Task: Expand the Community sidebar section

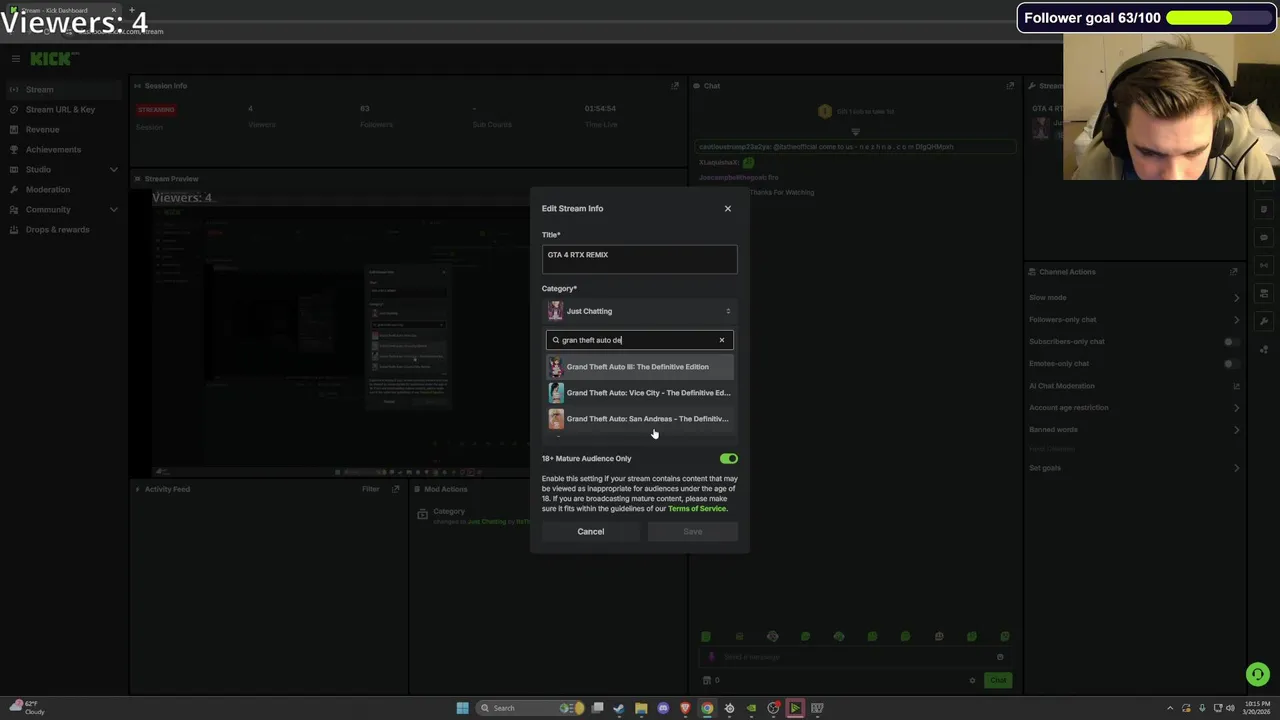Action: click(62, 209)
